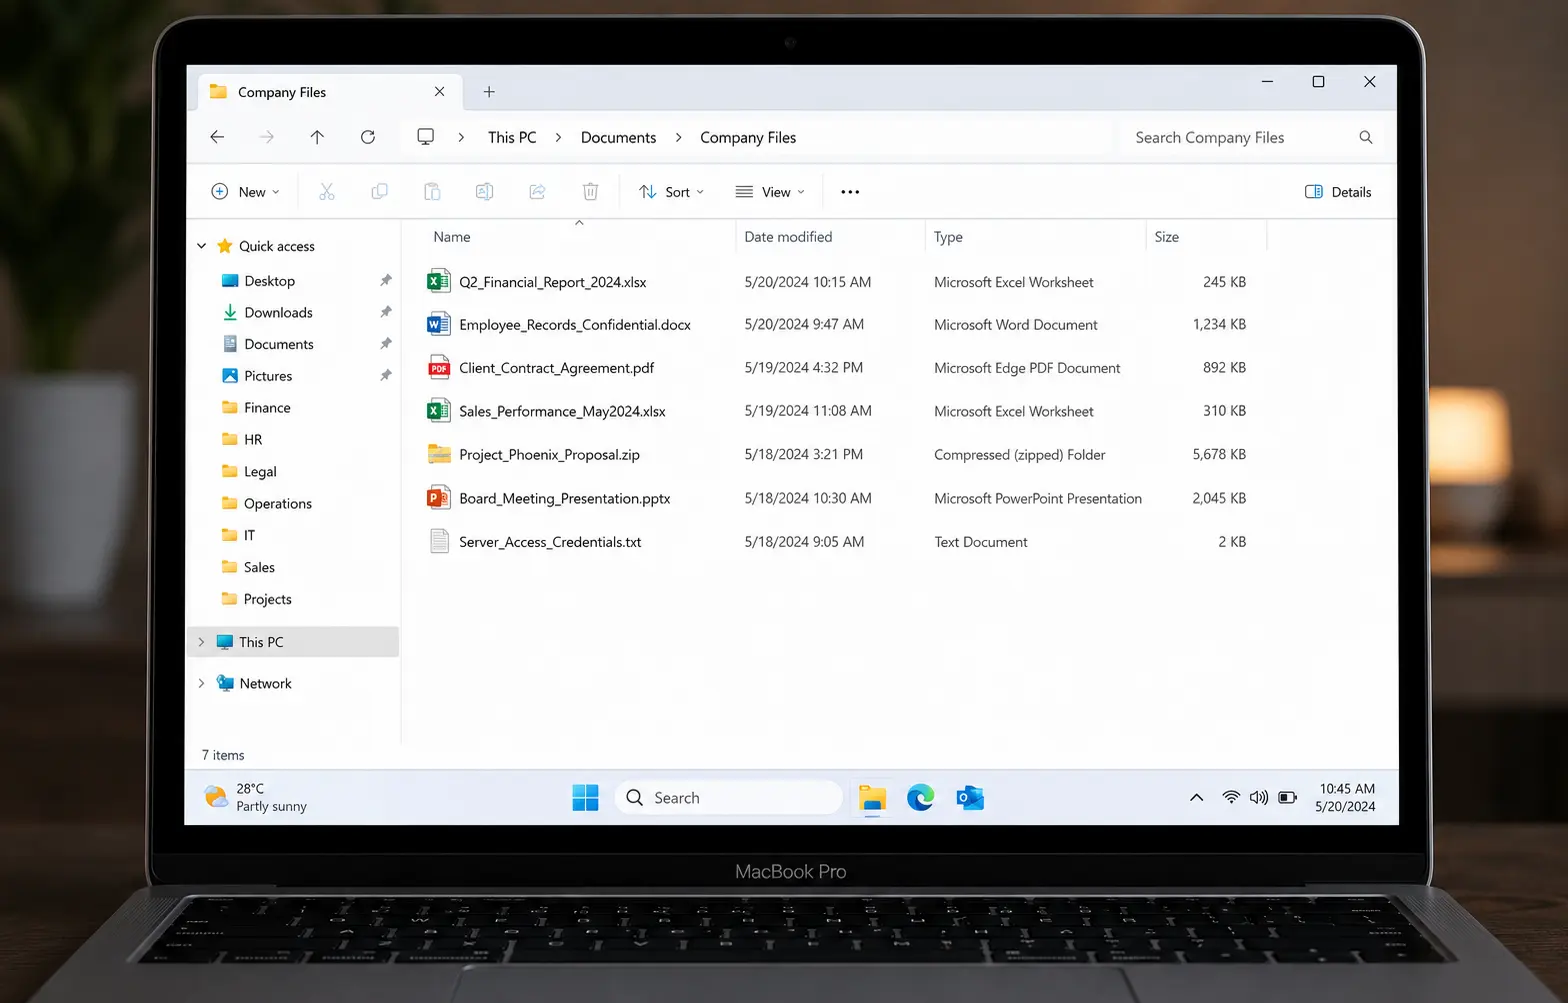Click the Copy icon in toolbar
Viewport: 1568px width, 1003px height.
tap(379, 192)
